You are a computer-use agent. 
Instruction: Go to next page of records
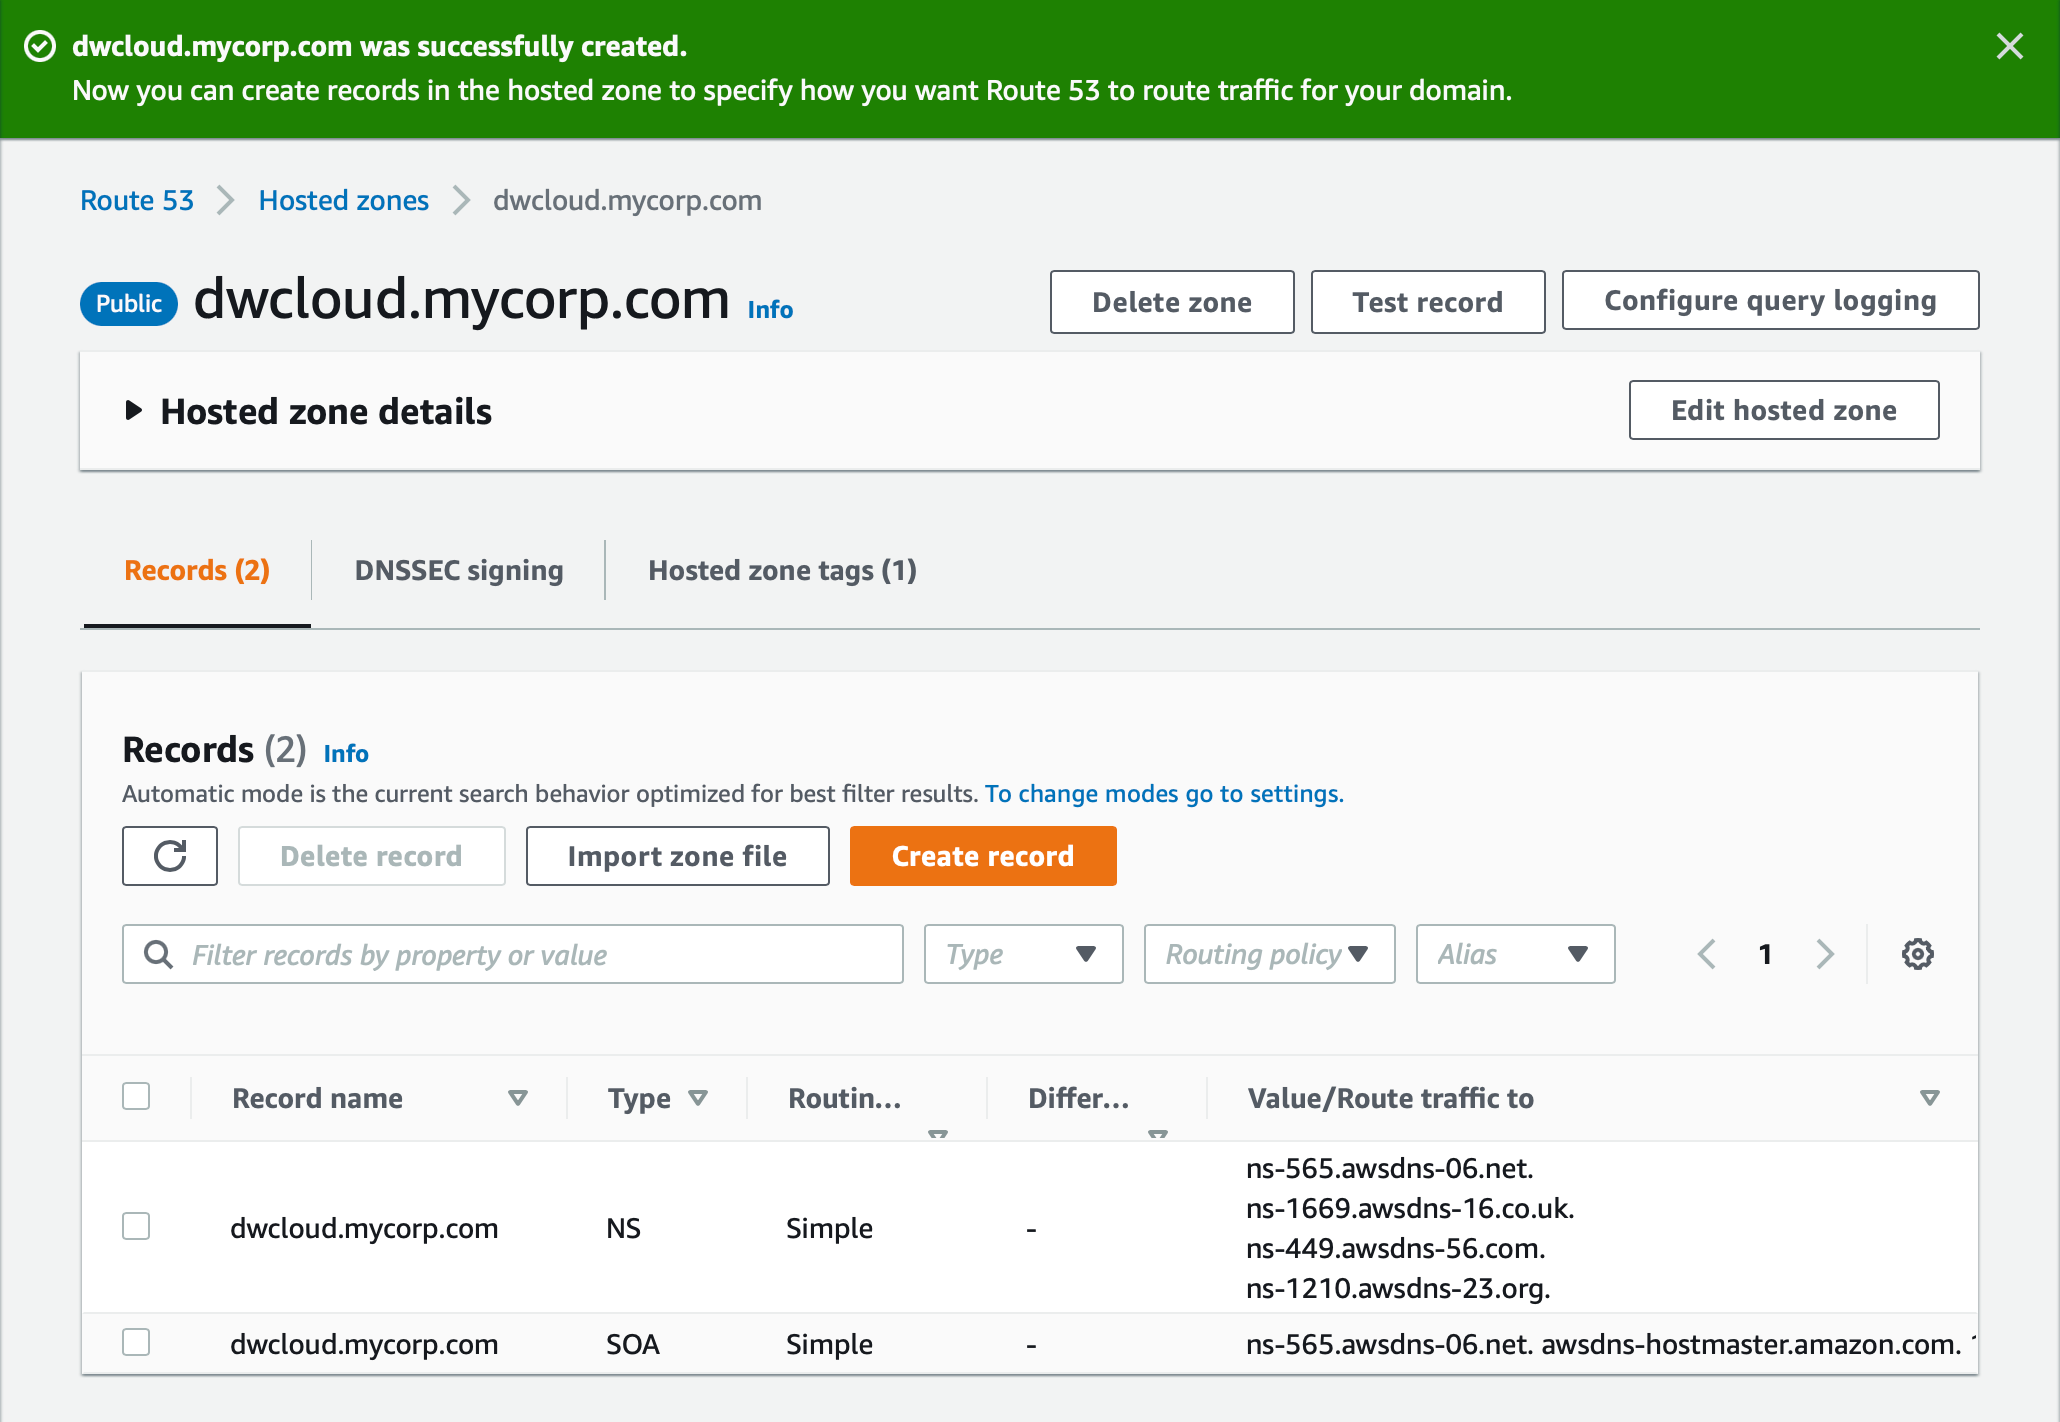(1825, 954)
